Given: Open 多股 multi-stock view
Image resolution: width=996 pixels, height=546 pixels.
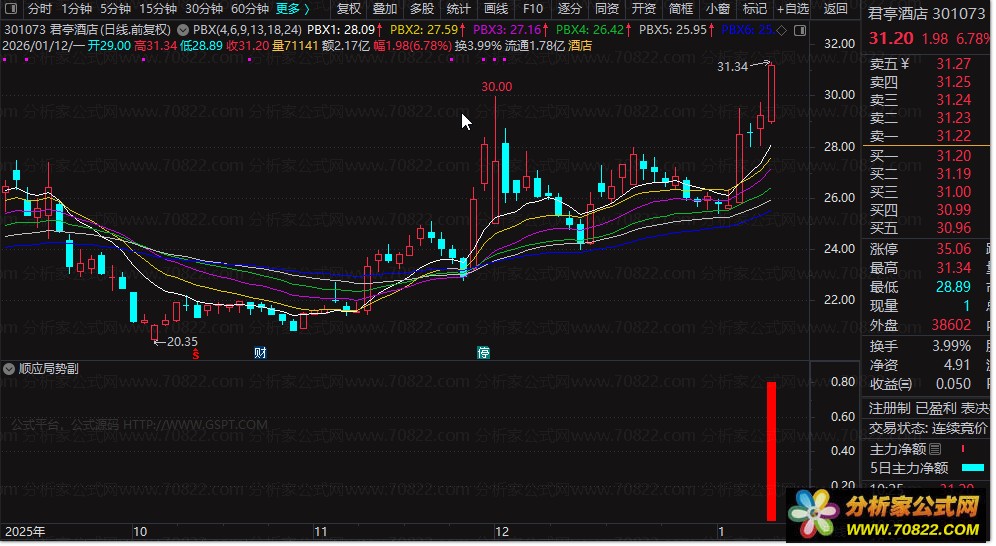Looking at the screenshot, I should coord(422,9).
